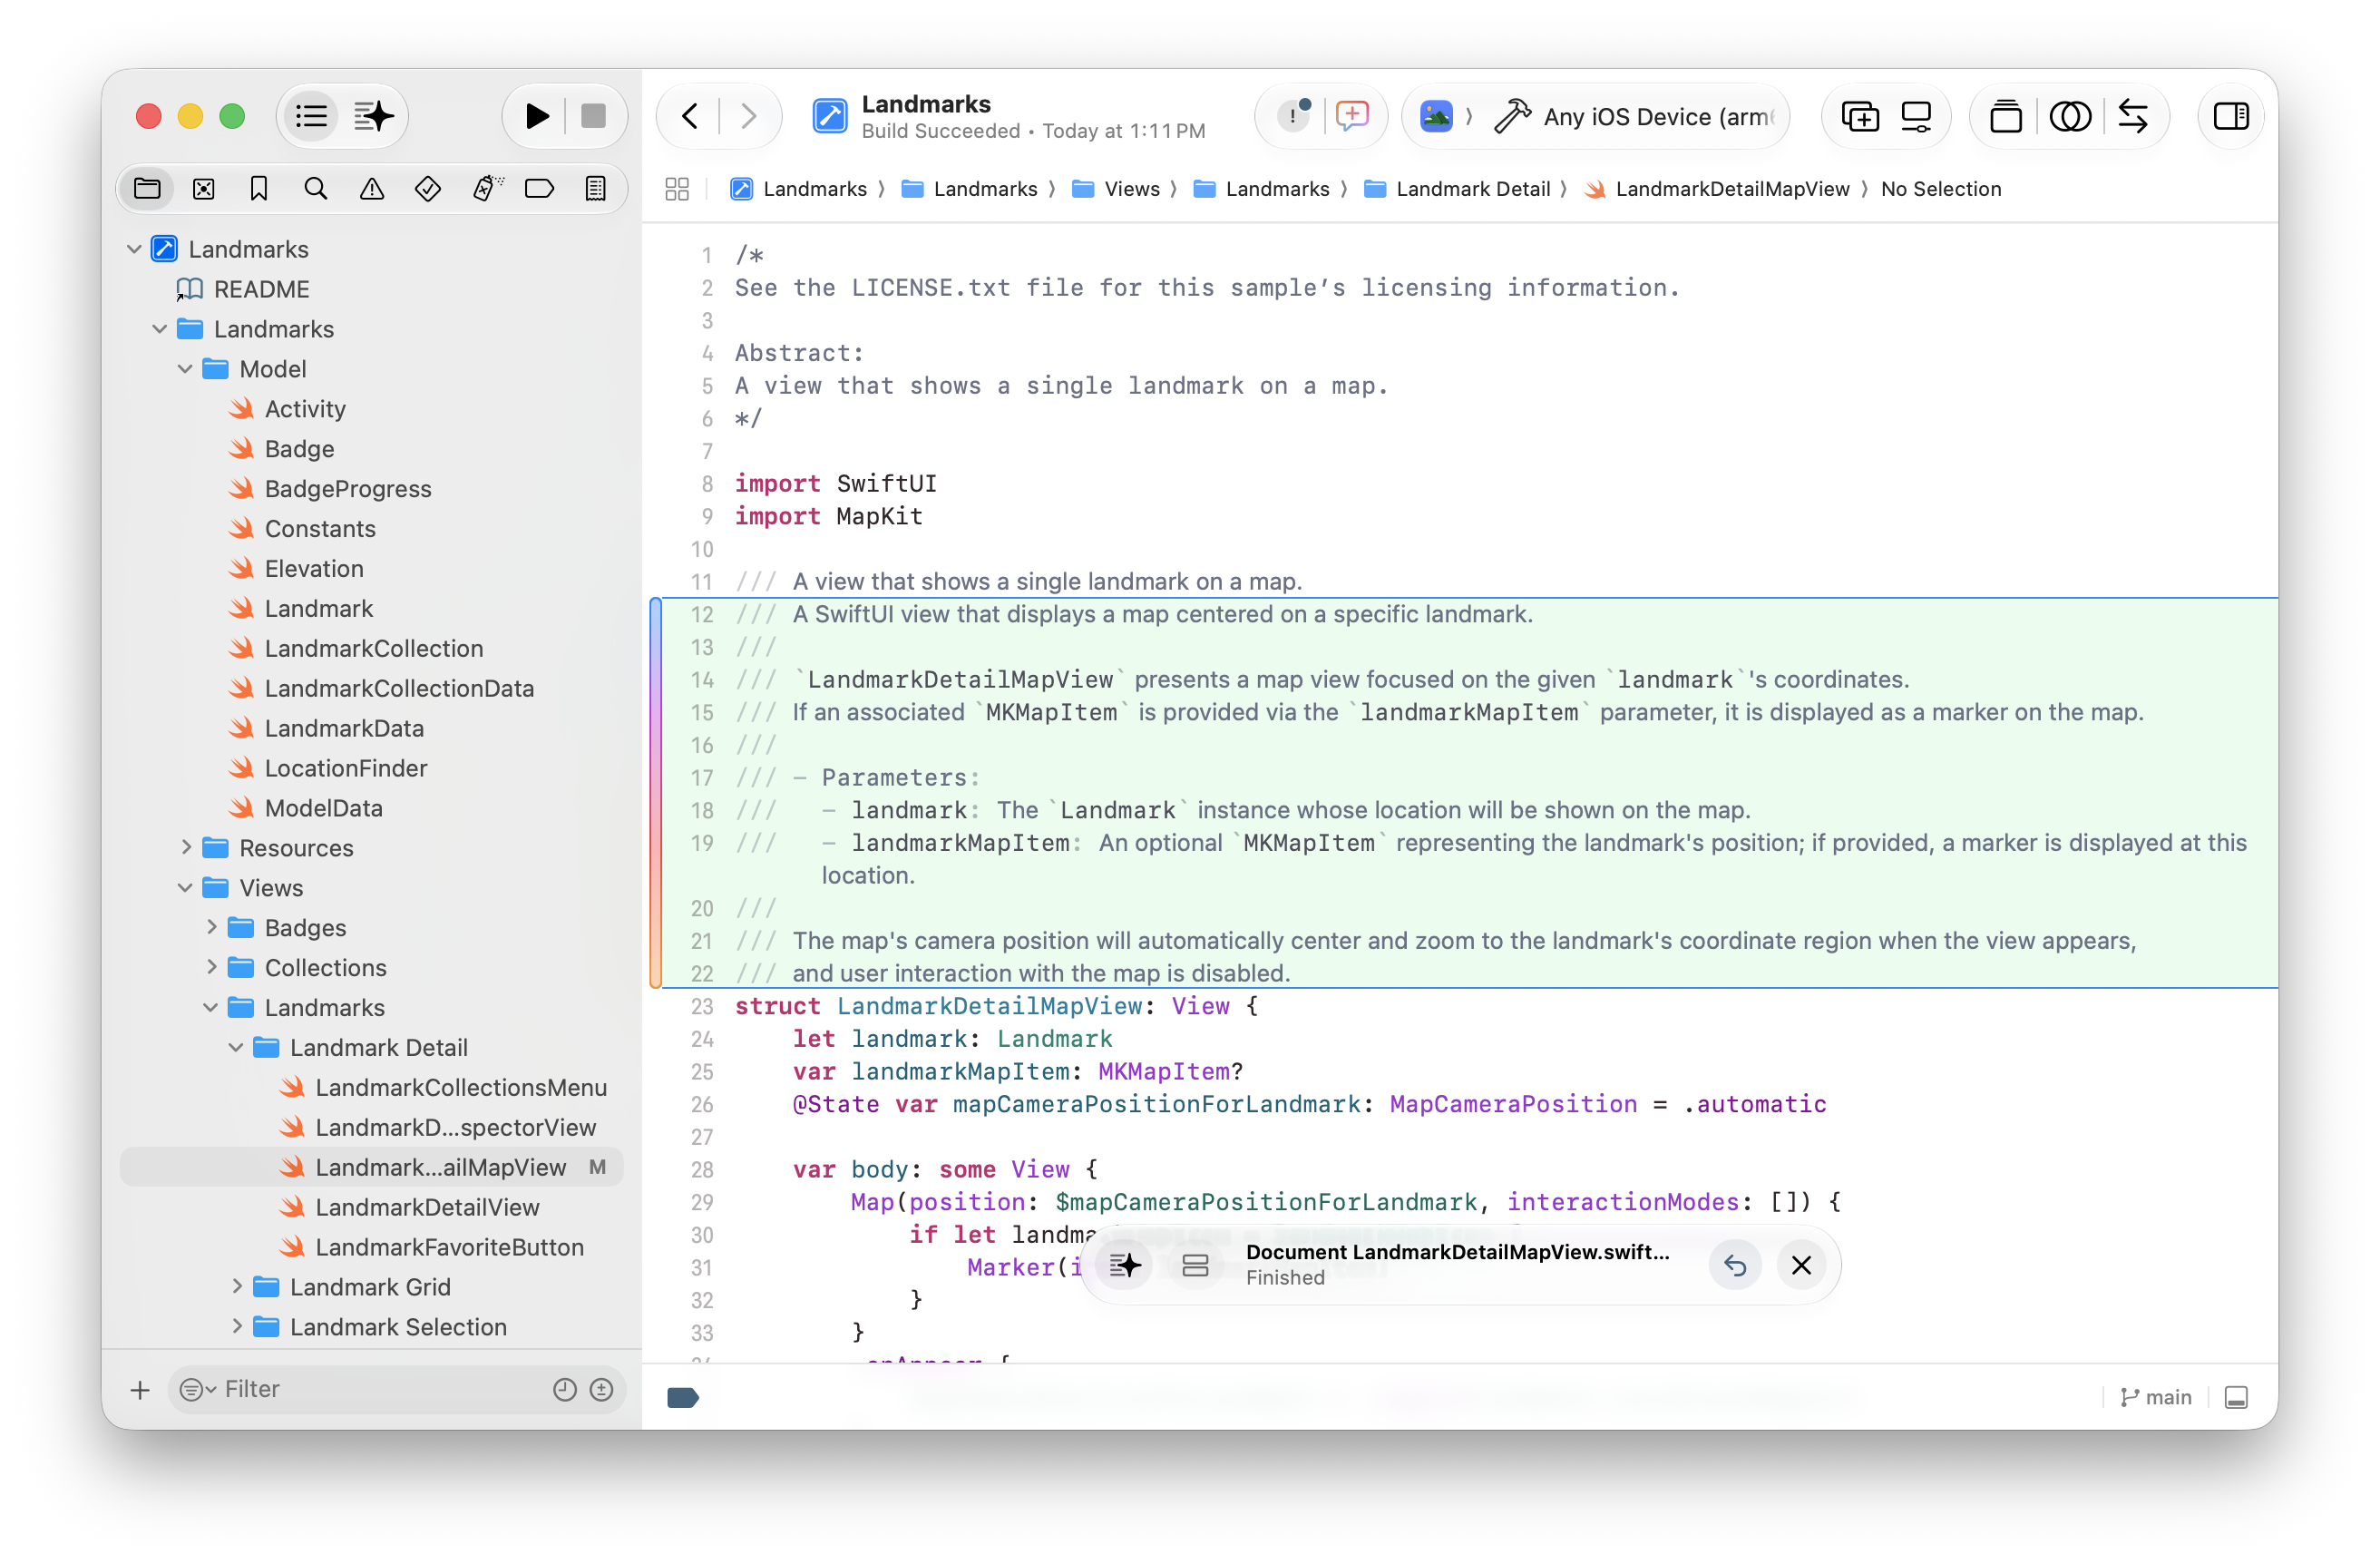Screen dimensions: 2380x1564
Task: Stop the running task
Action: 593,117
